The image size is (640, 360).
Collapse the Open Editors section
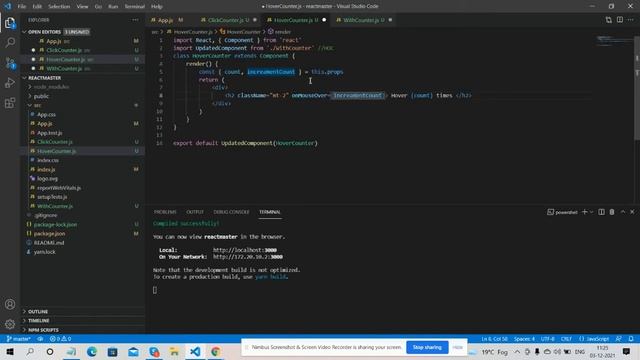tap(24, 32)
